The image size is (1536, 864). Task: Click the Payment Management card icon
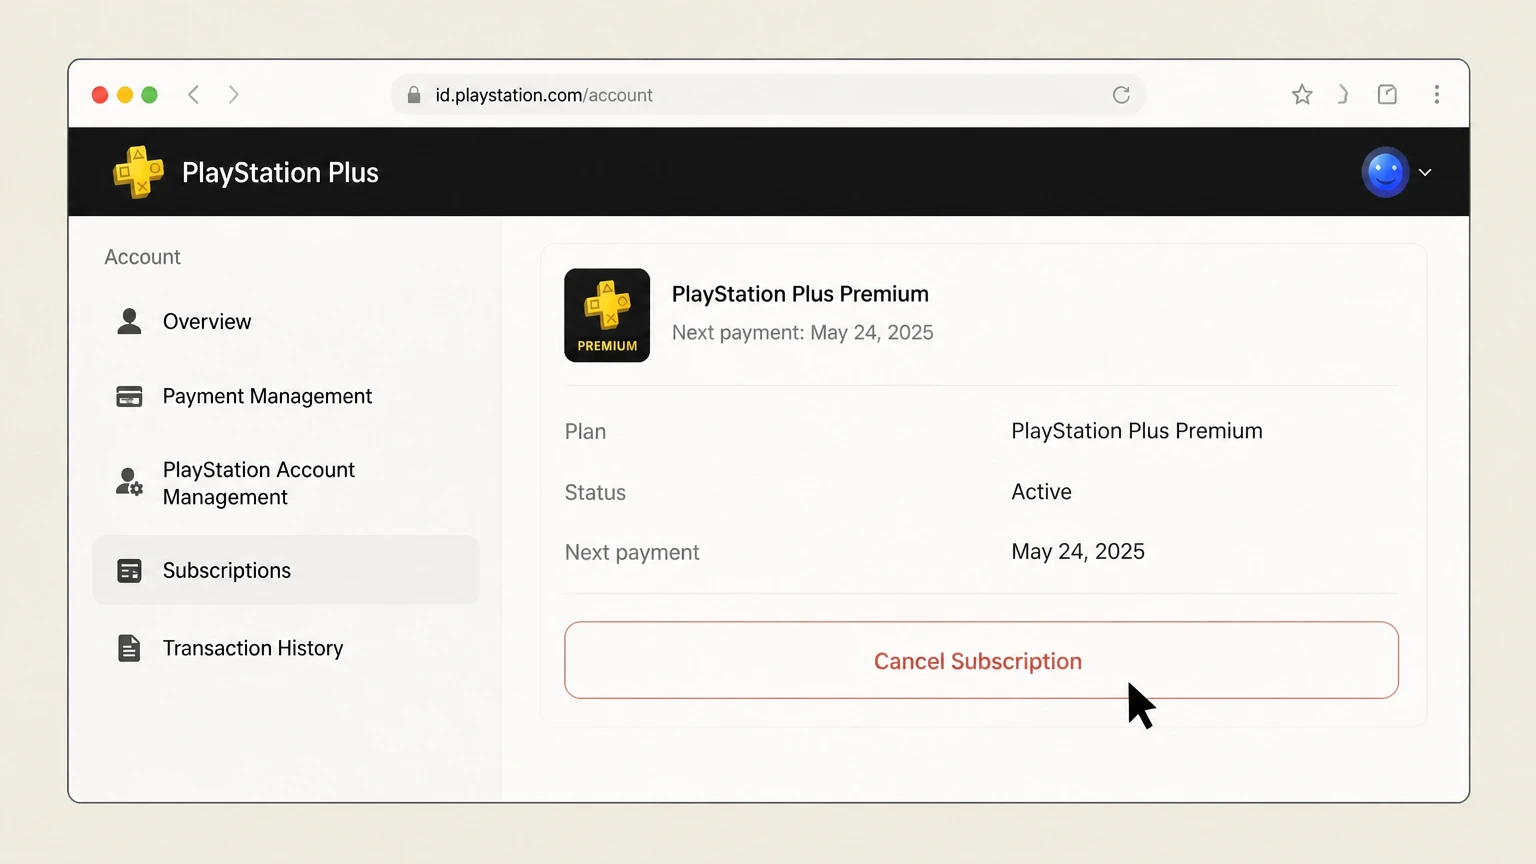tap(129, 397)
